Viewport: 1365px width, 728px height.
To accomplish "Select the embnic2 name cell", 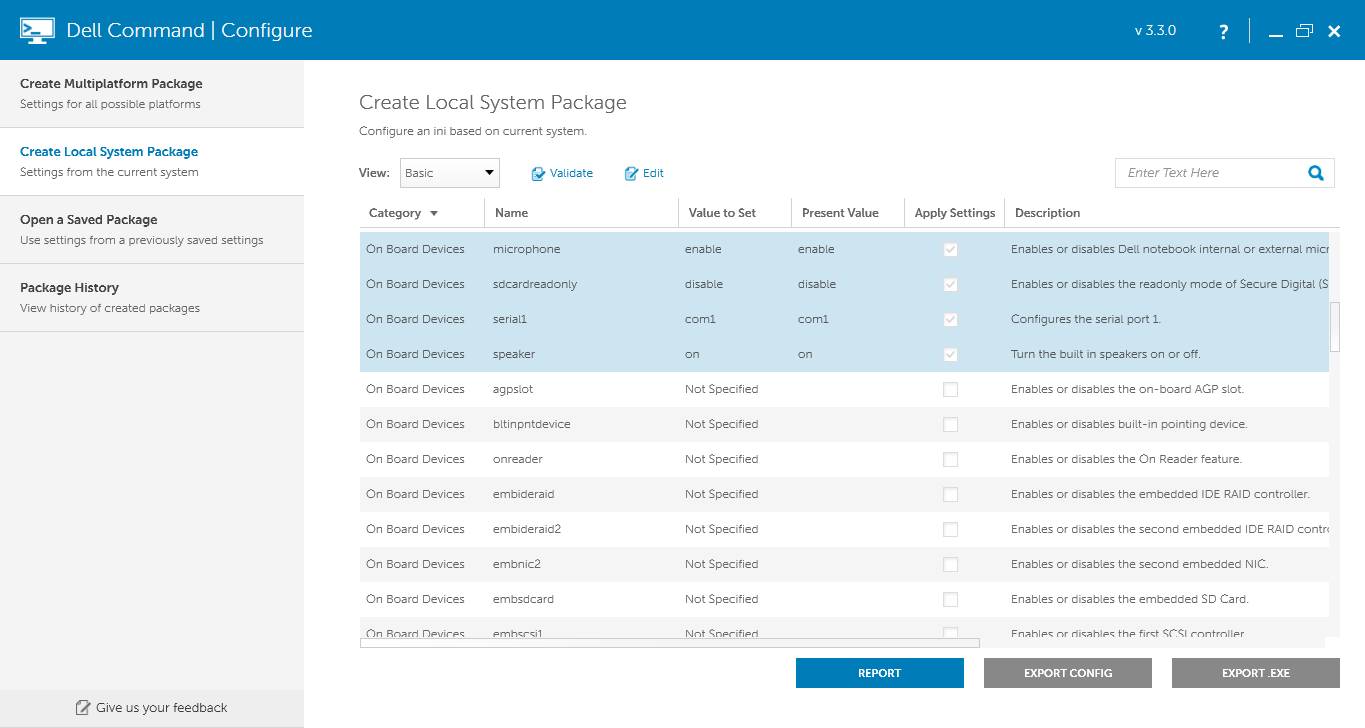I will 517,565.
